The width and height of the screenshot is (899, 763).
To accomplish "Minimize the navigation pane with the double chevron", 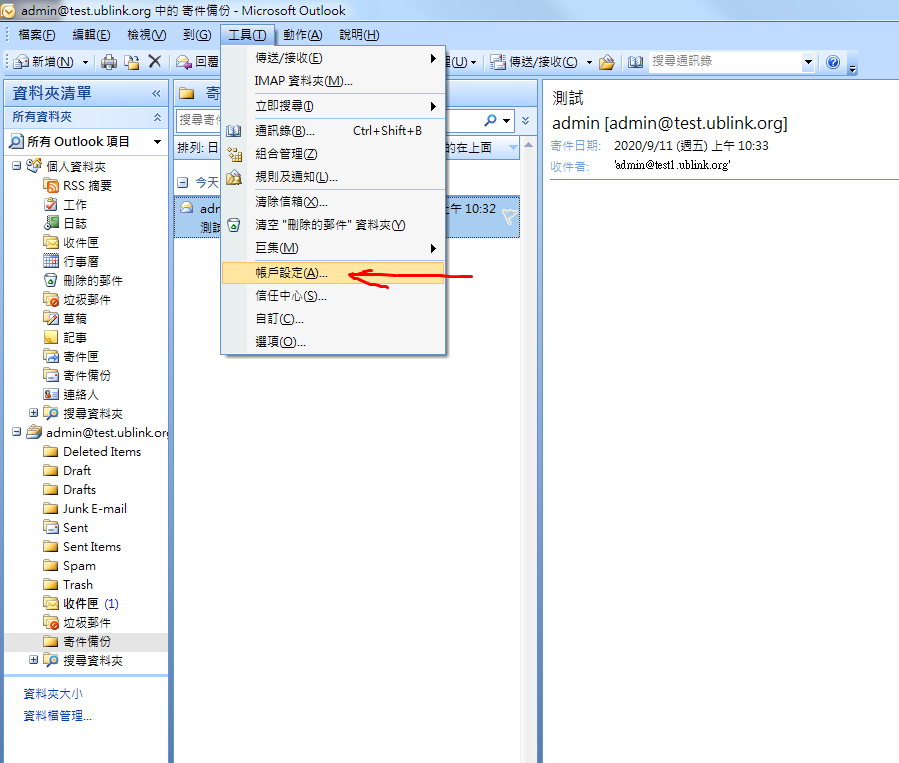I will (156, 93).
